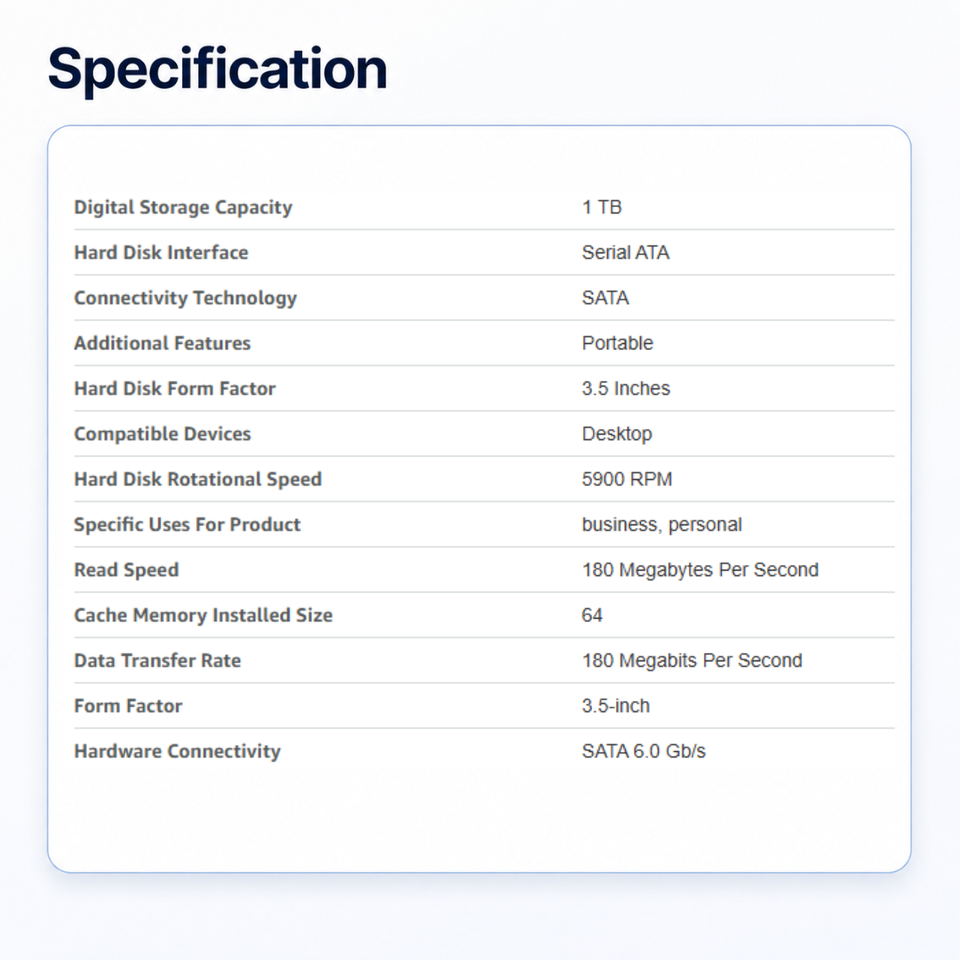Image resolution: width=960 pixels, height=960 pixels.
Task: Click the 3.5-inch Form Factor value
Action: [615, 705]
